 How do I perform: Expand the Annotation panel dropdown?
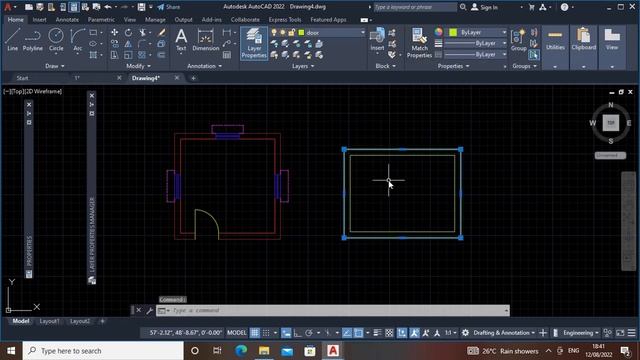[x=204, y=66]
